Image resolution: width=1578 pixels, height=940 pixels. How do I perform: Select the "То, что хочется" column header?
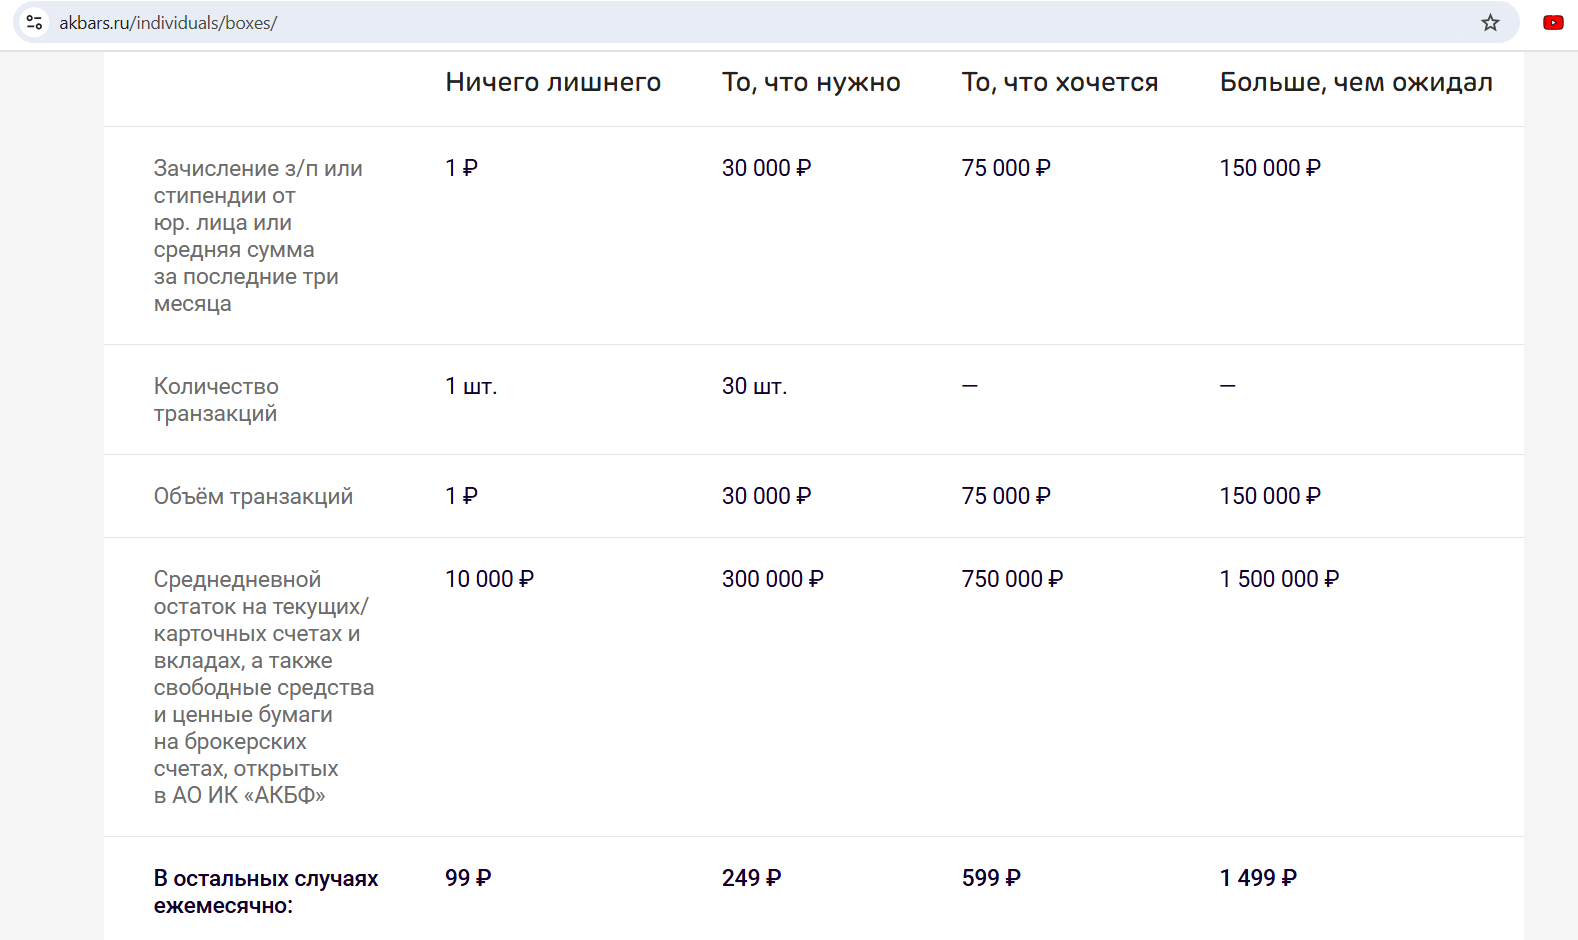tap(1060, 82)
